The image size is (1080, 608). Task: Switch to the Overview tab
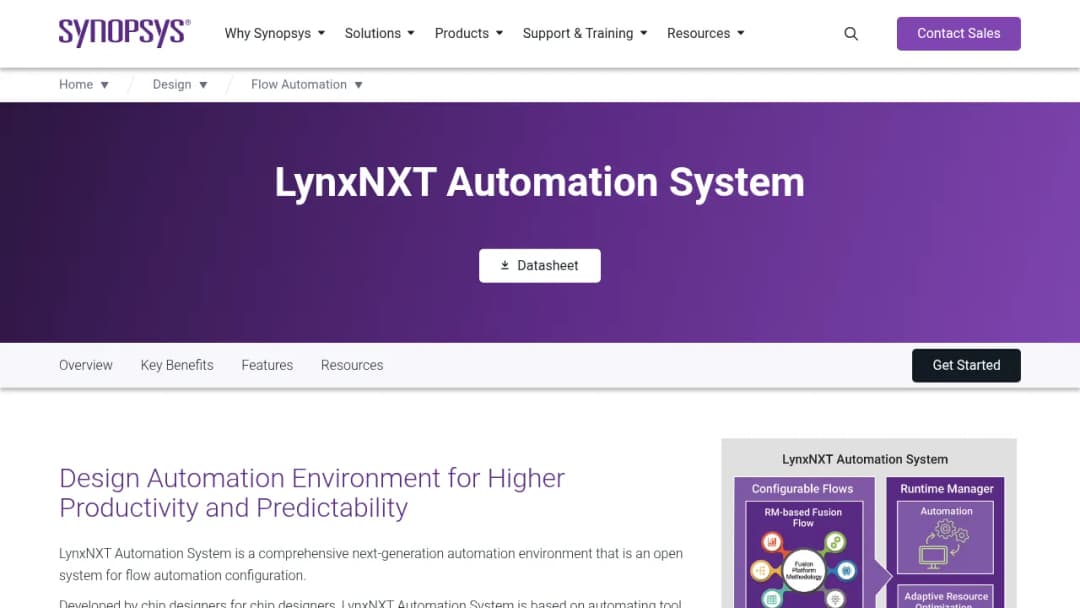[85, 365]
